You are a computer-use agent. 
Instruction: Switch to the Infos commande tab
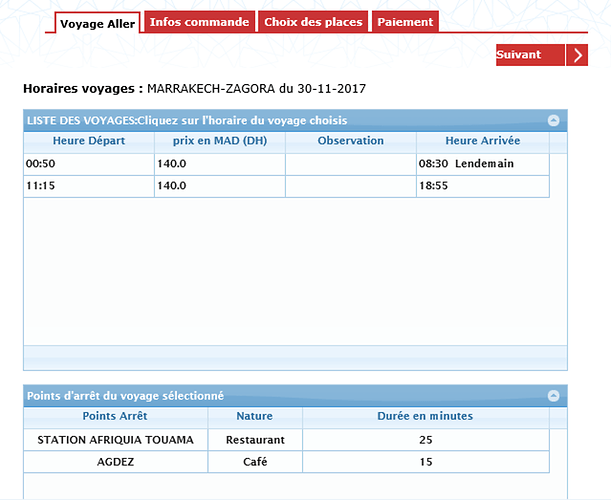199,22
